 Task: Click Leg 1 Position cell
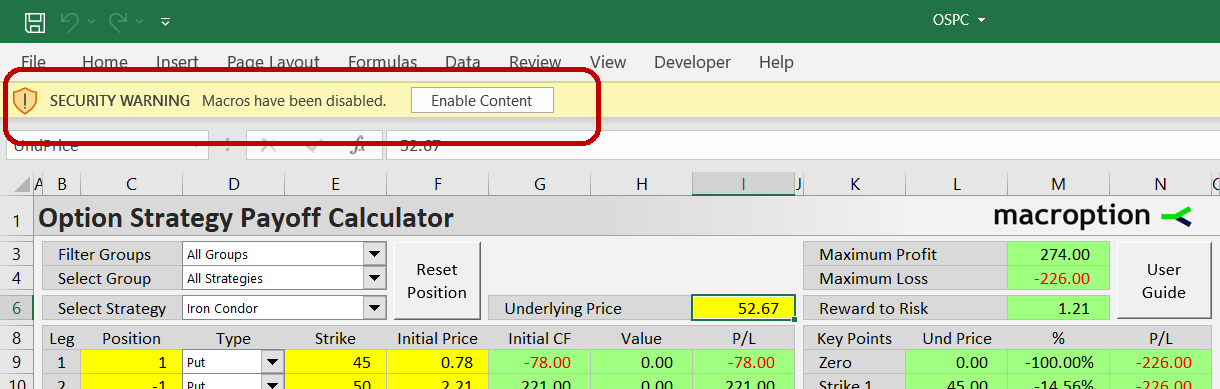coord(131,362)
